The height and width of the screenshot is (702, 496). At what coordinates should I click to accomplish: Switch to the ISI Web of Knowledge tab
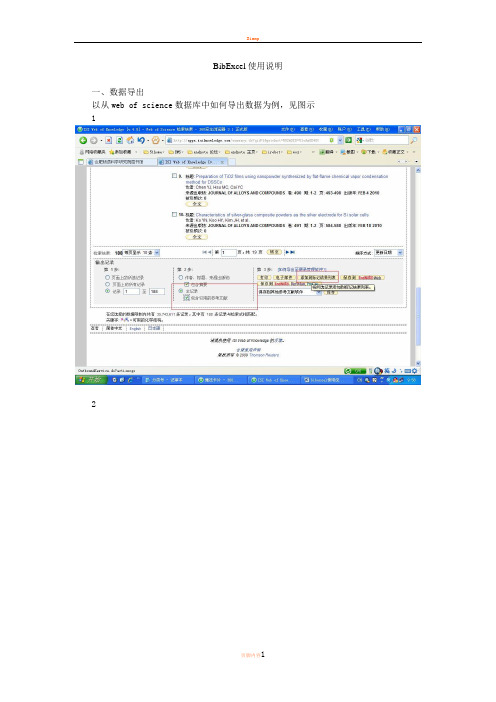pos(193,162)
